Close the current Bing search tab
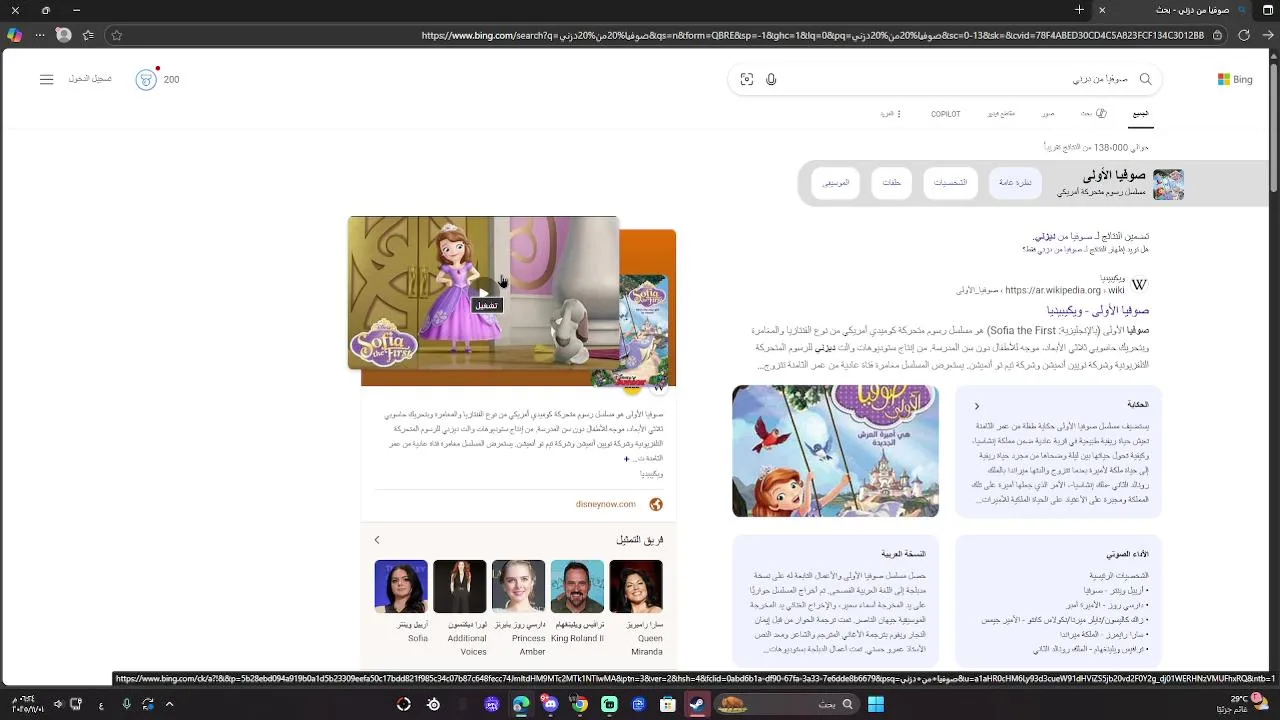 1102,10
